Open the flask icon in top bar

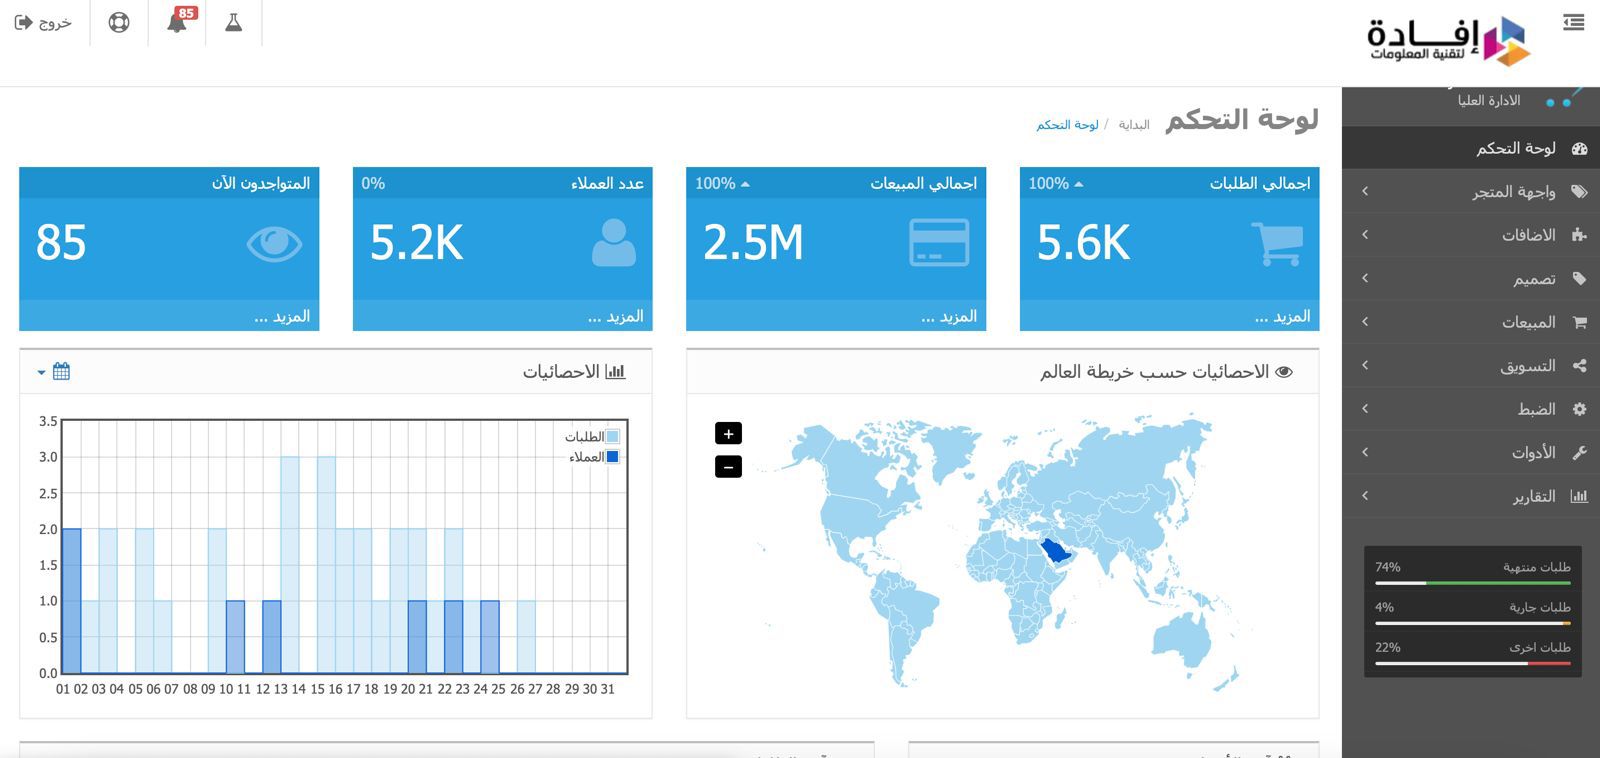(233, 22)
